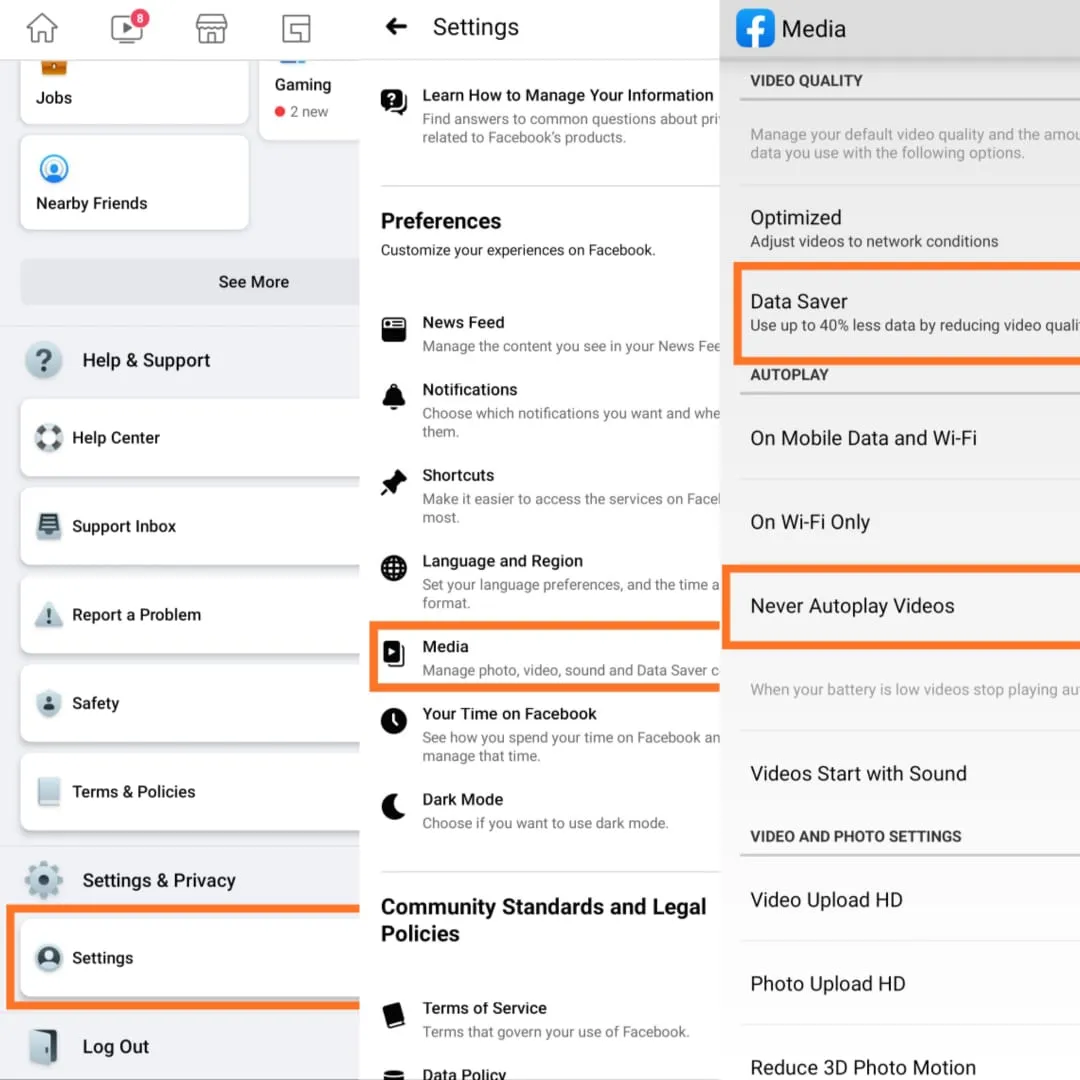The image size is (1080, 1080).
Task: Tap the back arrow beside Settings
Action: coord(397,27)
